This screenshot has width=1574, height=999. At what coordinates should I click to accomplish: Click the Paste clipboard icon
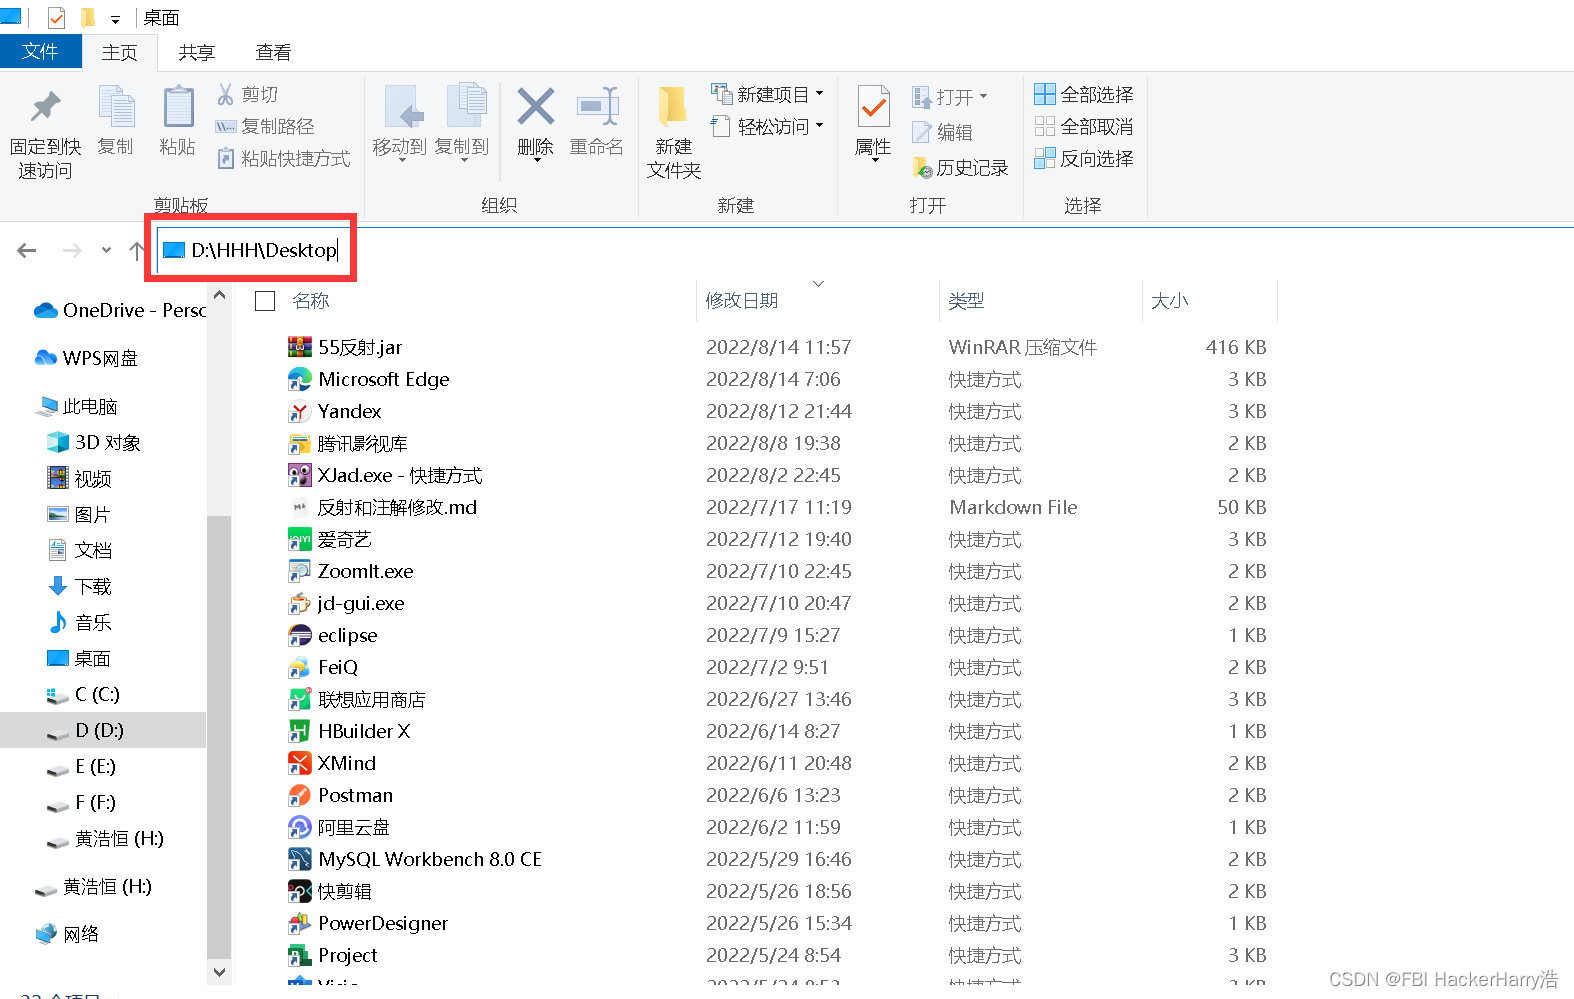click(178, 107)
